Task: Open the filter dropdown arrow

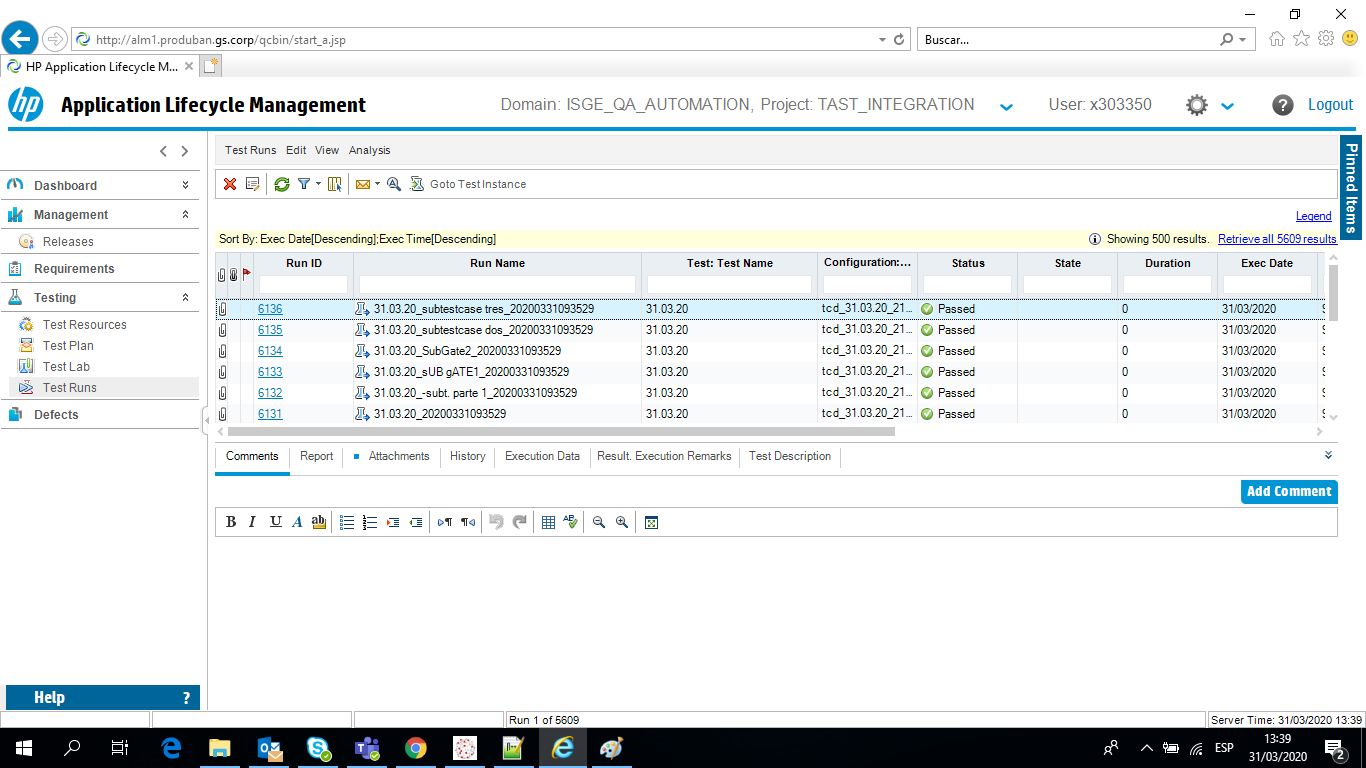Action: (x=318, y=184)
